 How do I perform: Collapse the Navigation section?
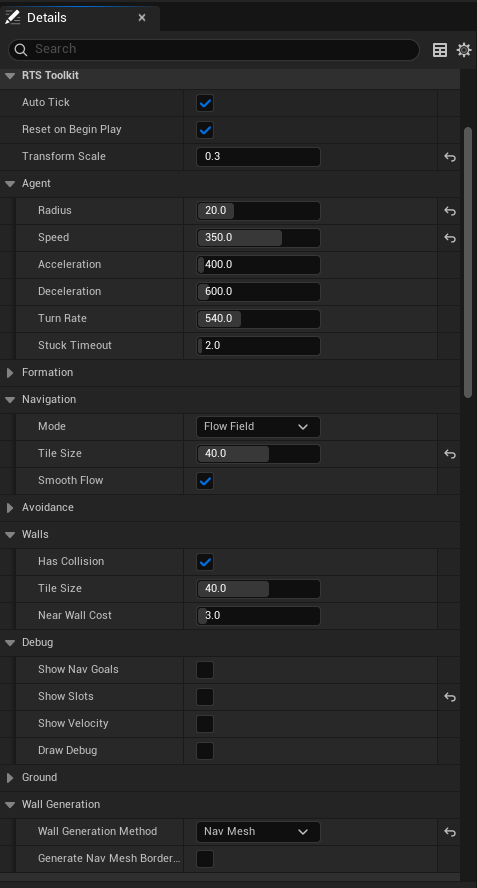10,400
